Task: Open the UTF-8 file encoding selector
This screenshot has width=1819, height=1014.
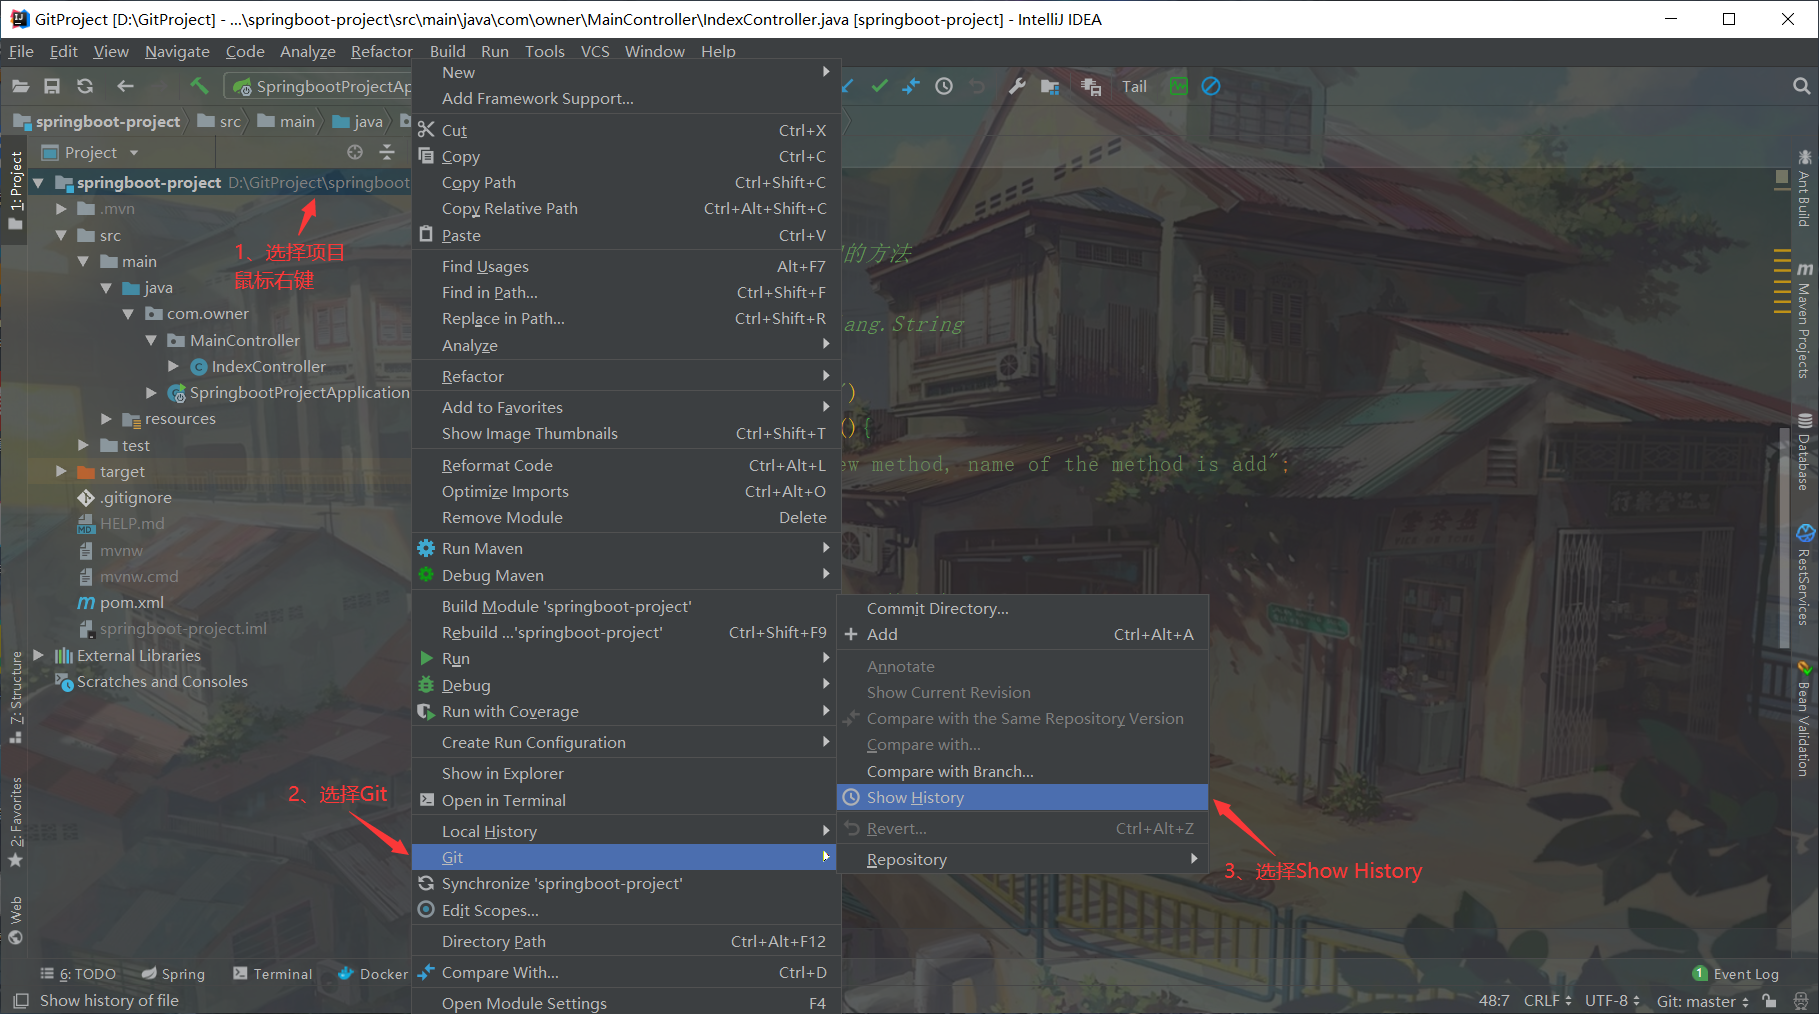Action: click(x=1607, y=1000)
